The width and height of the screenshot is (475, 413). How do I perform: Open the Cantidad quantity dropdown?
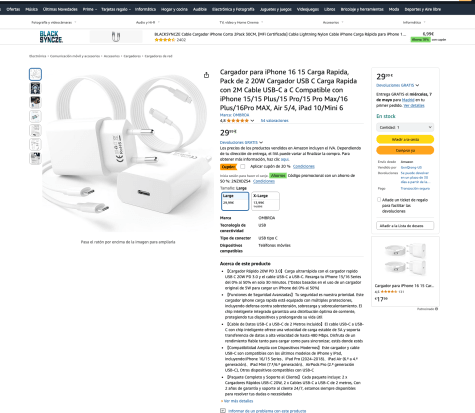[x=405, y=127]
